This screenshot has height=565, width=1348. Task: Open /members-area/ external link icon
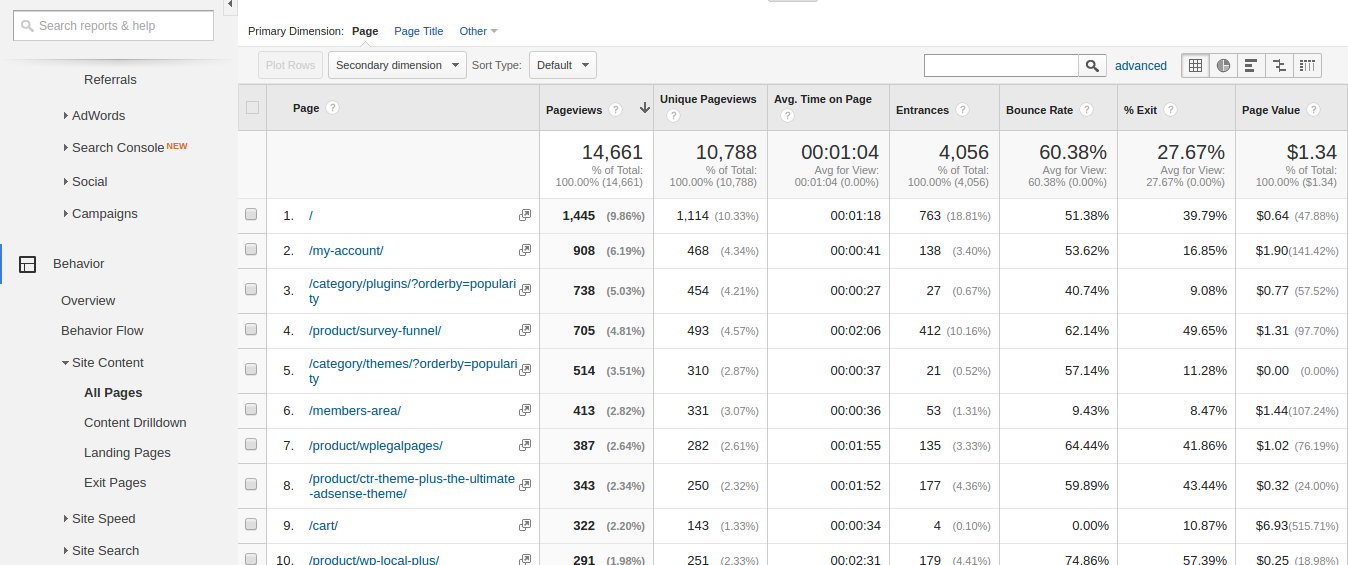pyautogui.click(x=525, y=410)
